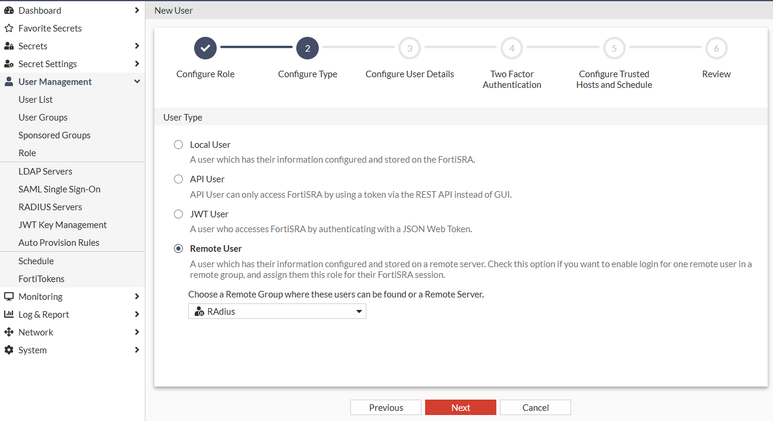Click the API User option label
This screenshot has width=773, height=421.
tap(207, 179)
